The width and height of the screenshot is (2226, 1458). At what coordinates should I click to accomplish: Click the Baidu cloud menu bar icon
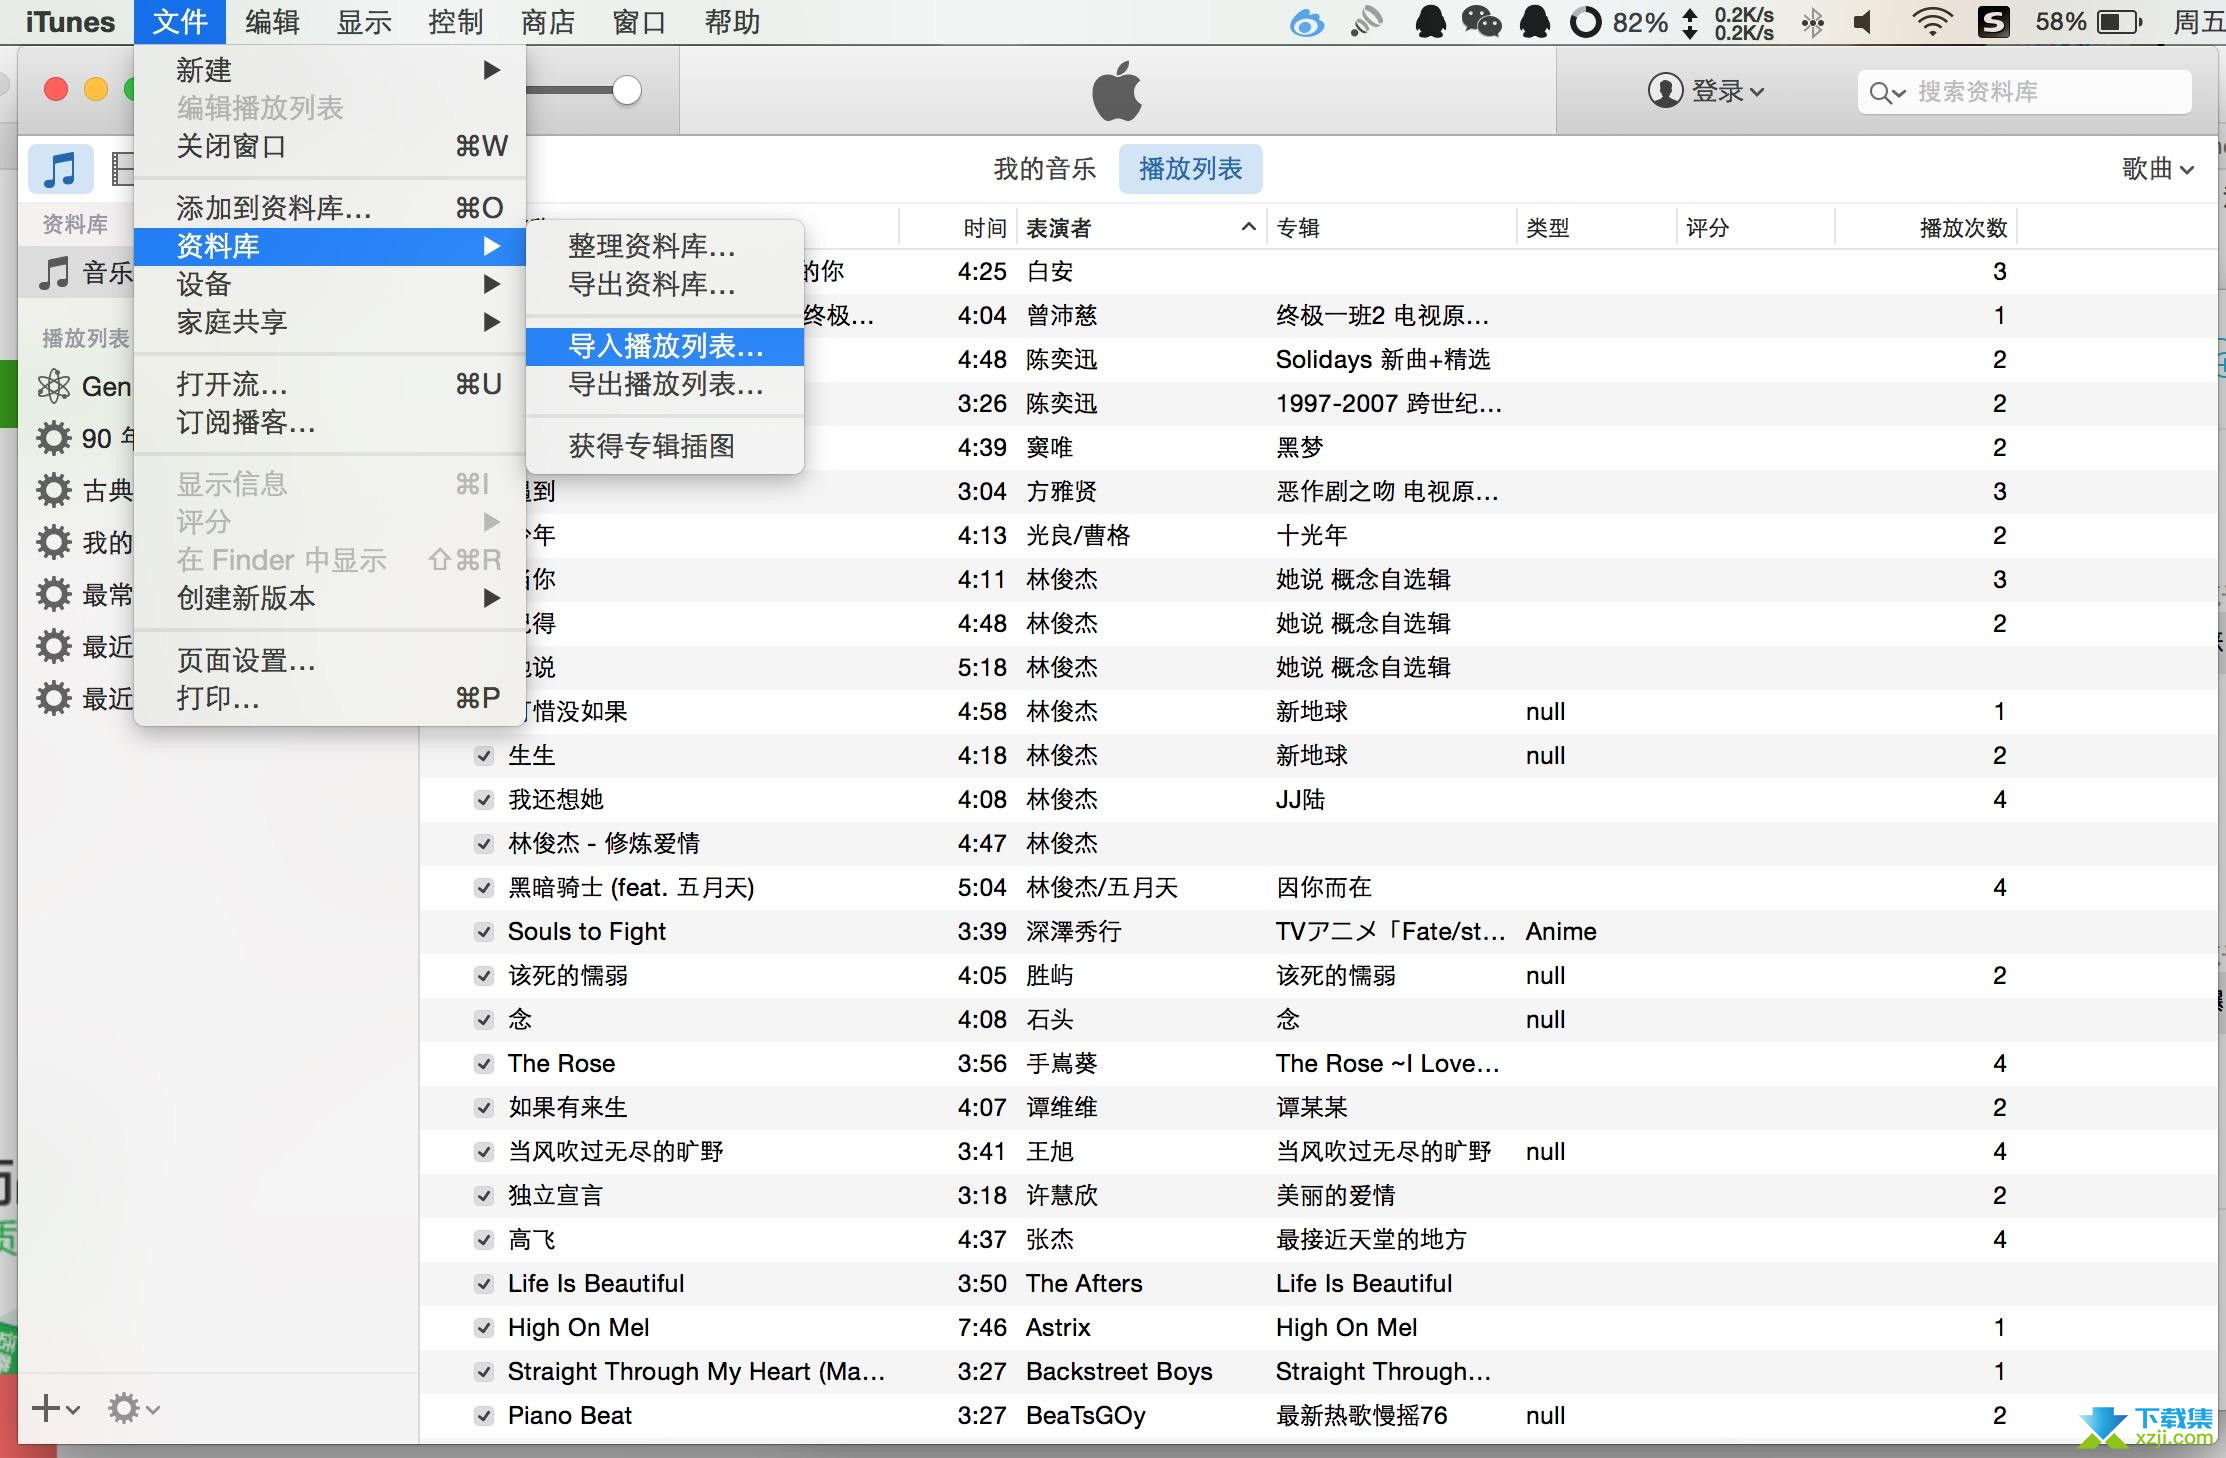(x=1306, y=22)
